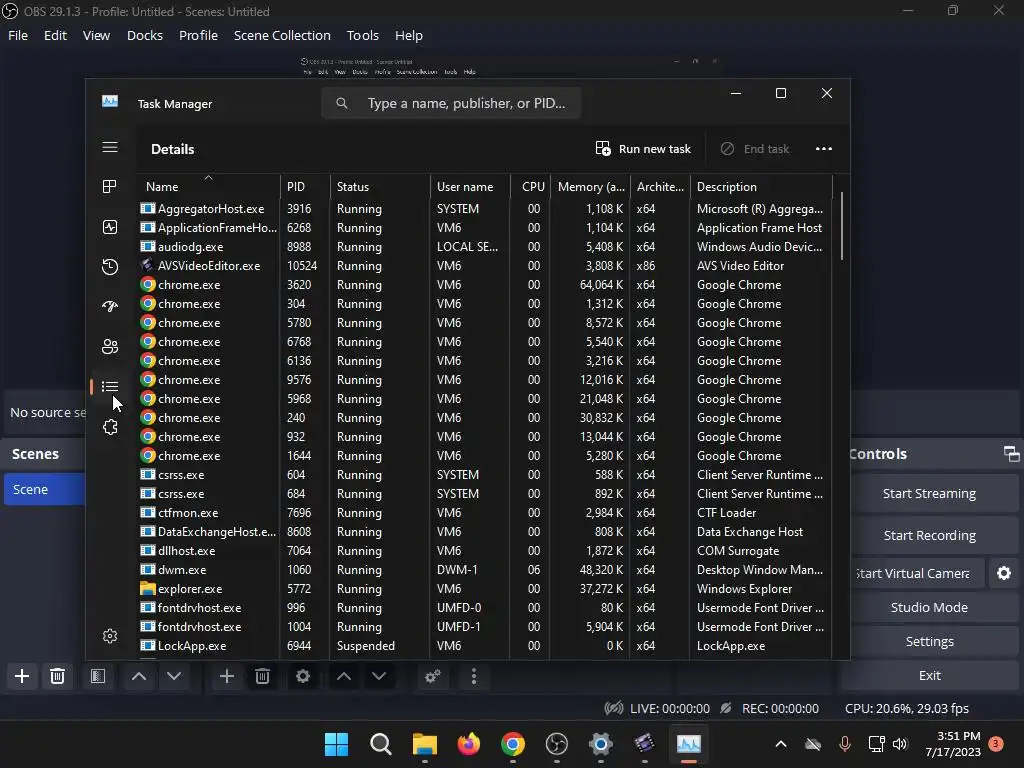Open Users page in Task Manager sidebar
This screenshot has height=768, width=1024.
[110, 347]
